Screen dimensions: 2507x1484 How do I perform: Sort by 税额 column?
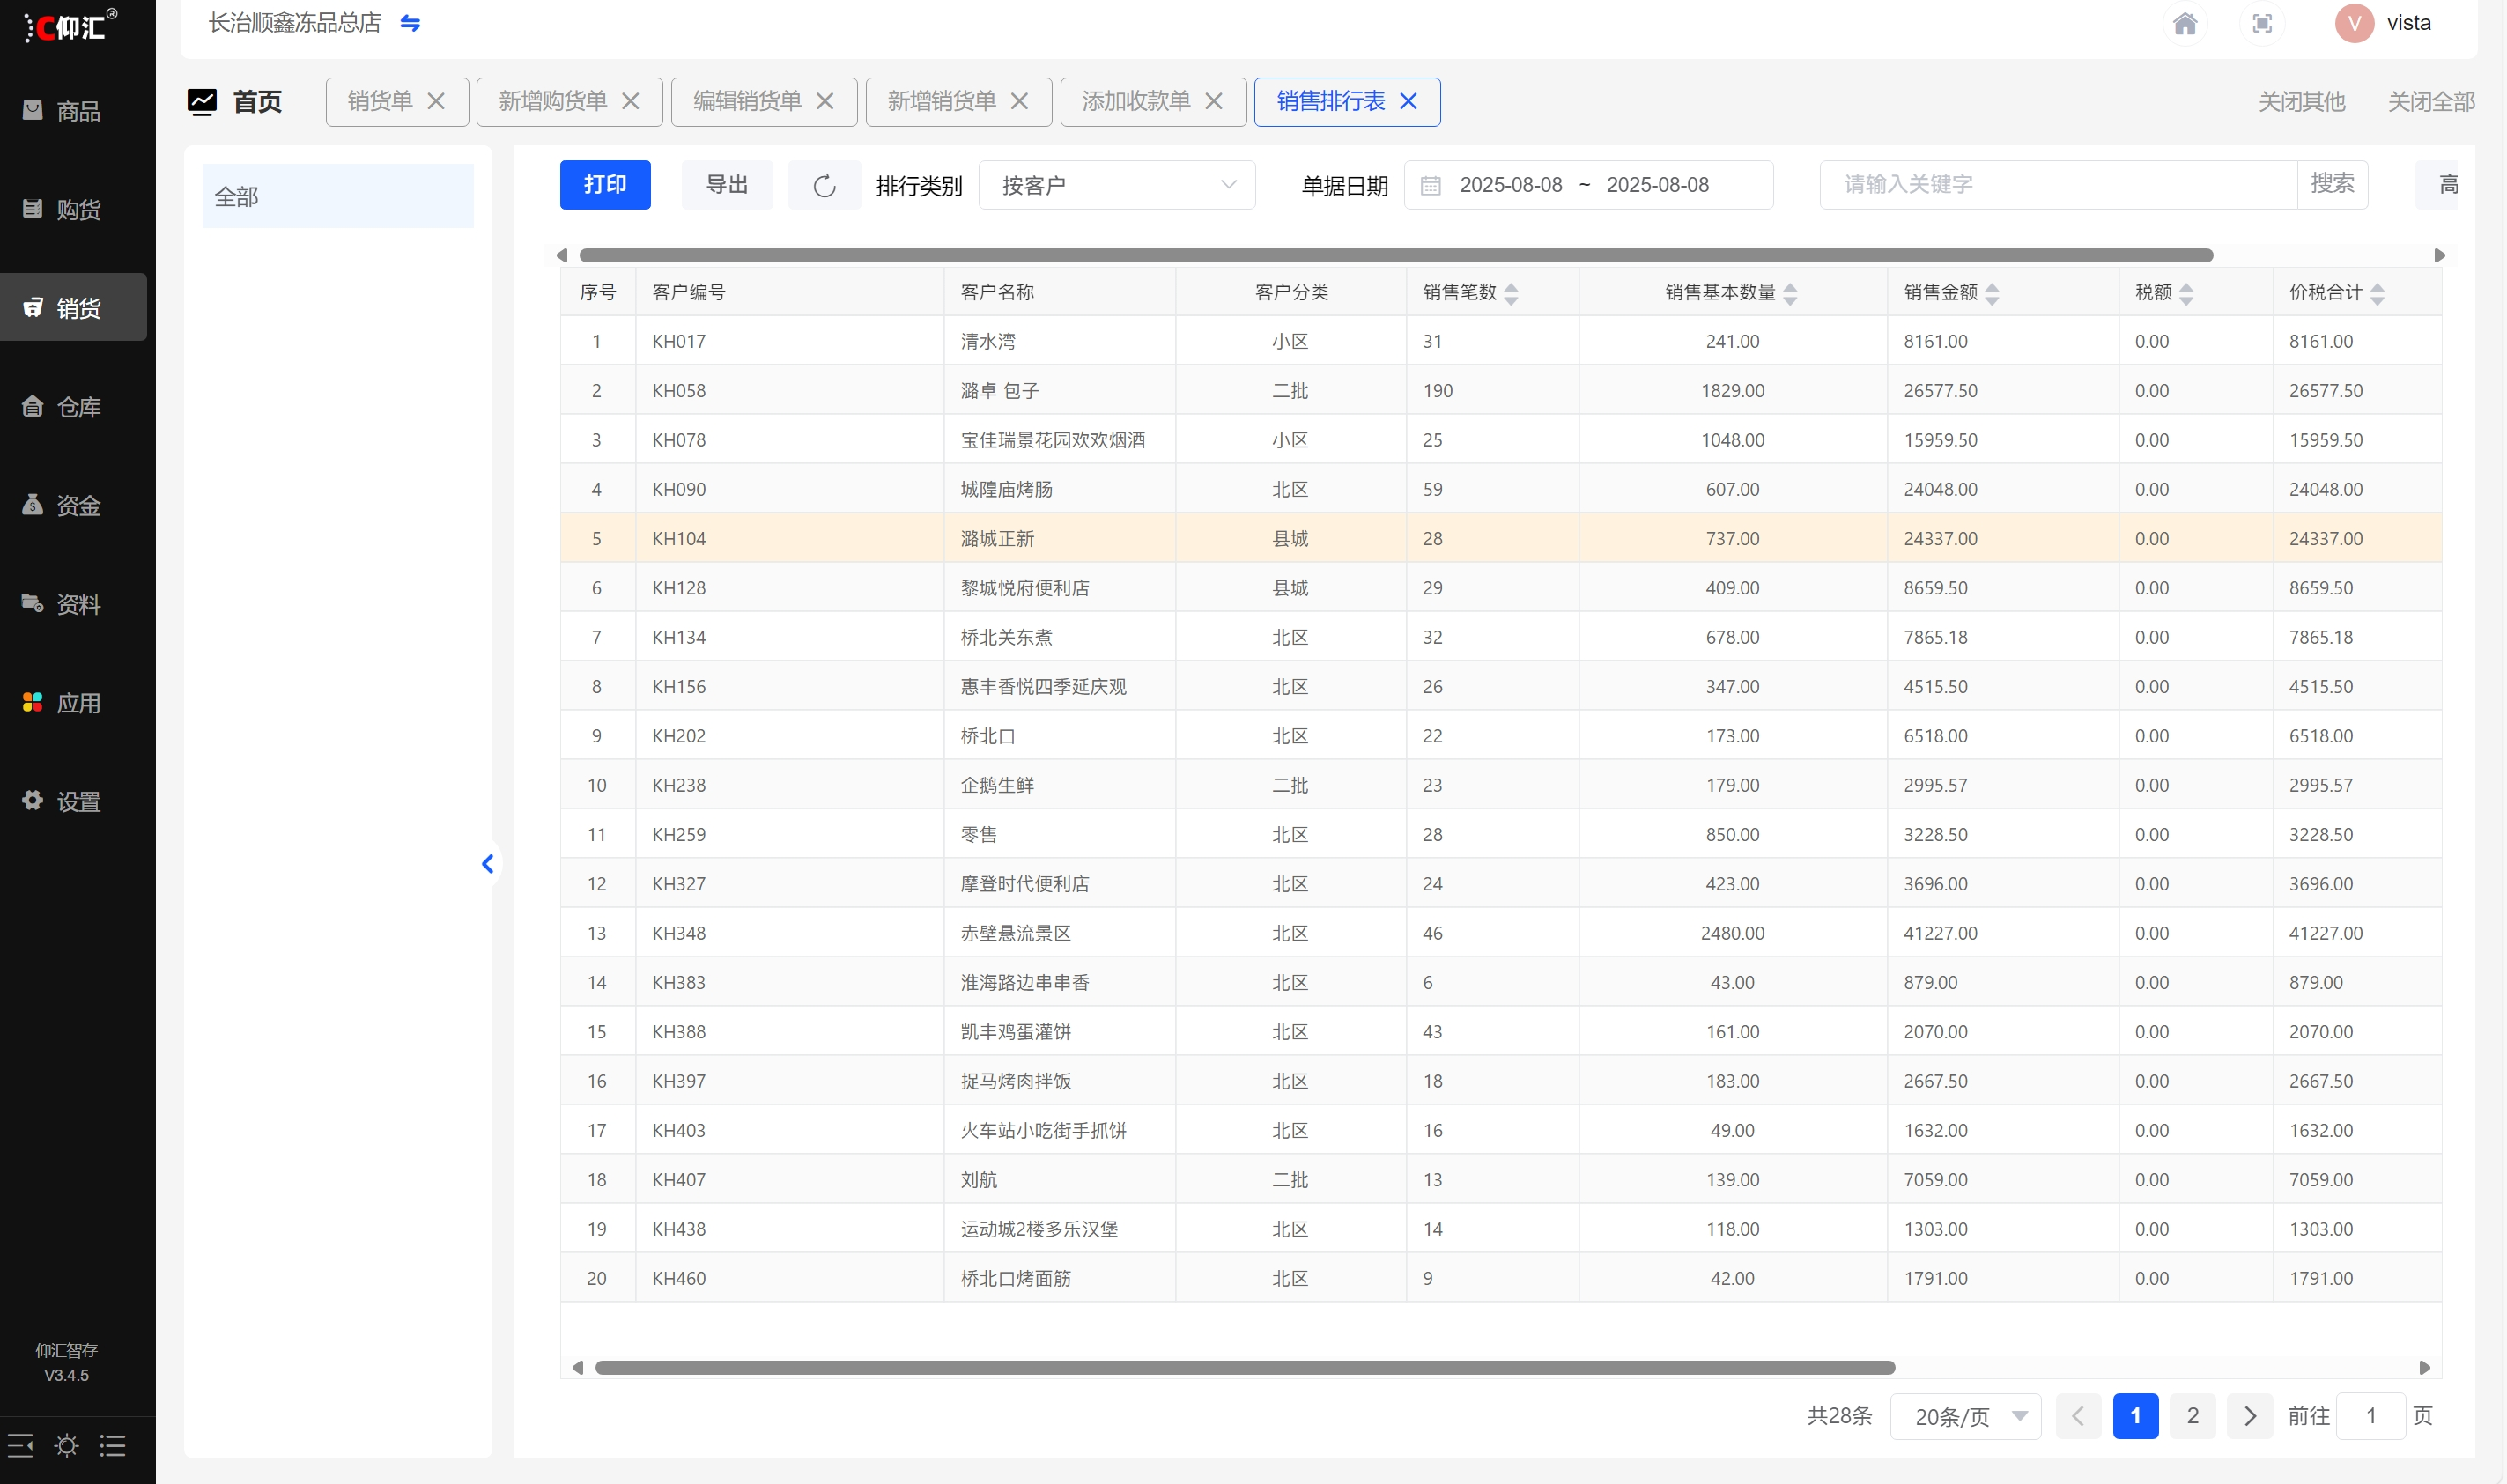2186,293
